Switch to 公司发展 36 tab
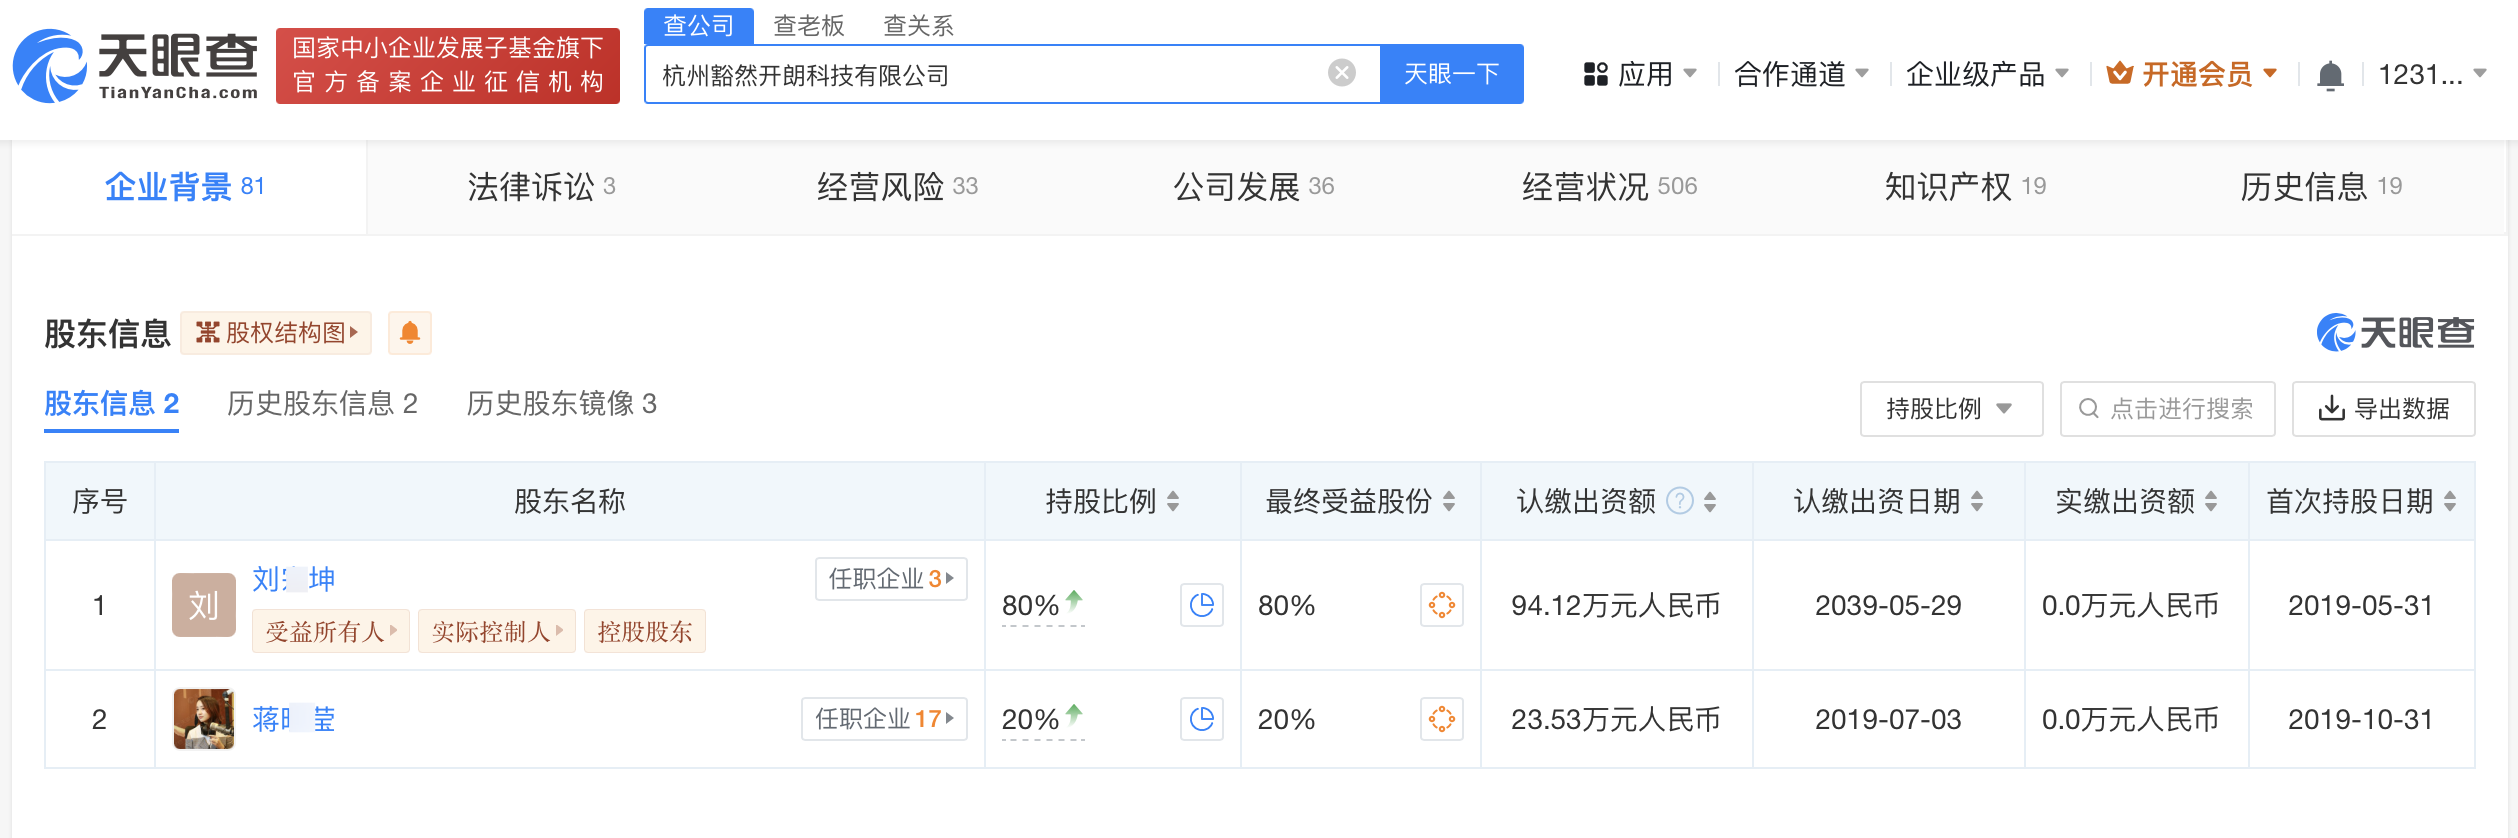 click(x=1254, y=187)
